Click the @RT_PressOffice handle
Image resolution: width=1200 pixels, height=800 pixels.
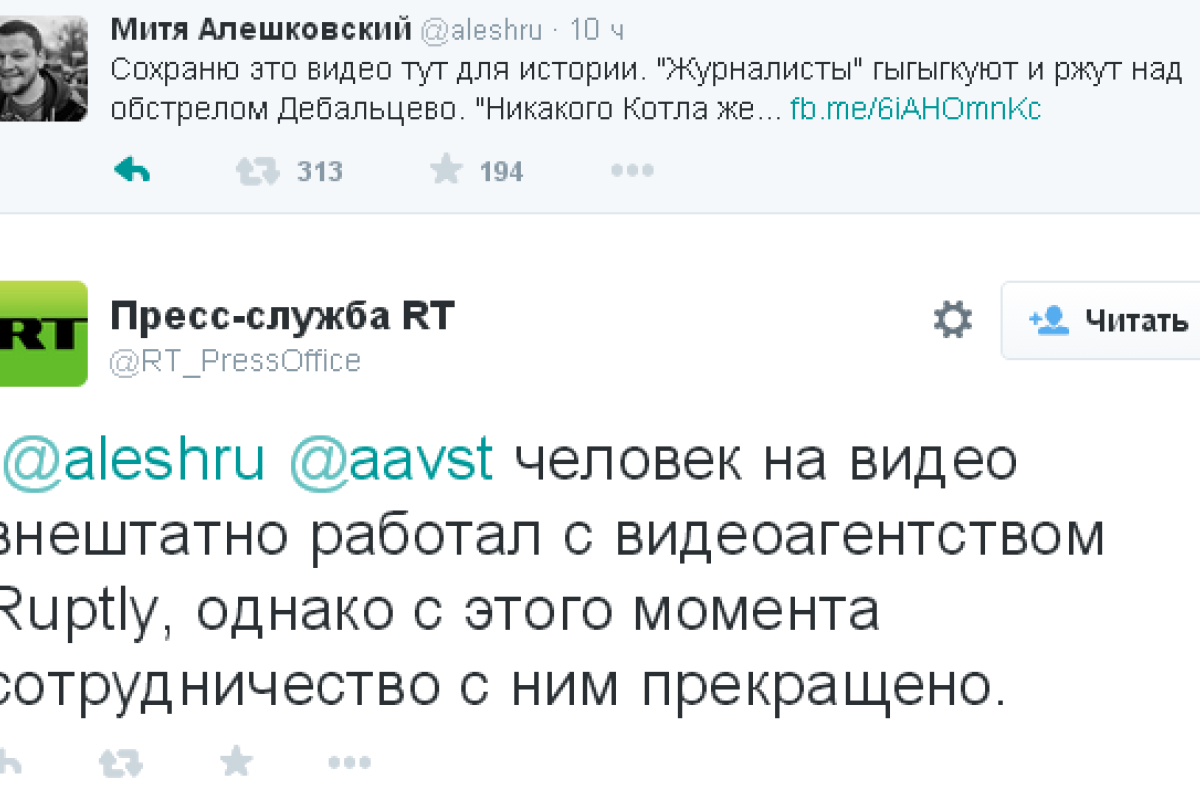234,360
